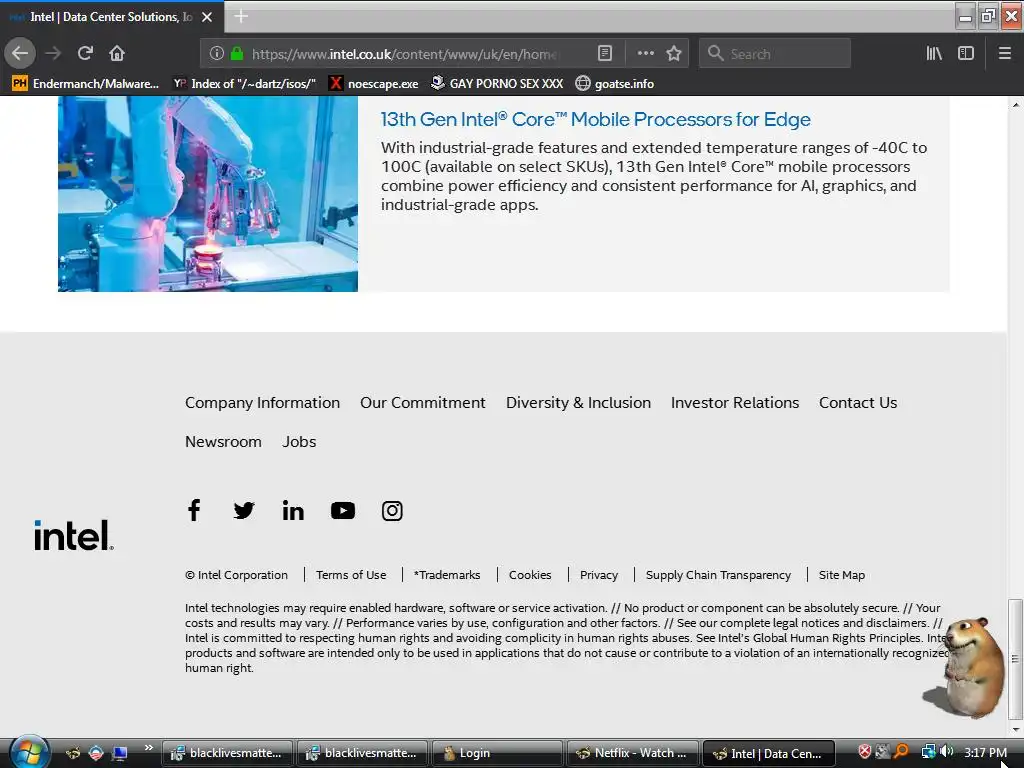Open Diversity & Inclusion footer link
Screen dimensions: 1024x768
(x=579, y=403)
